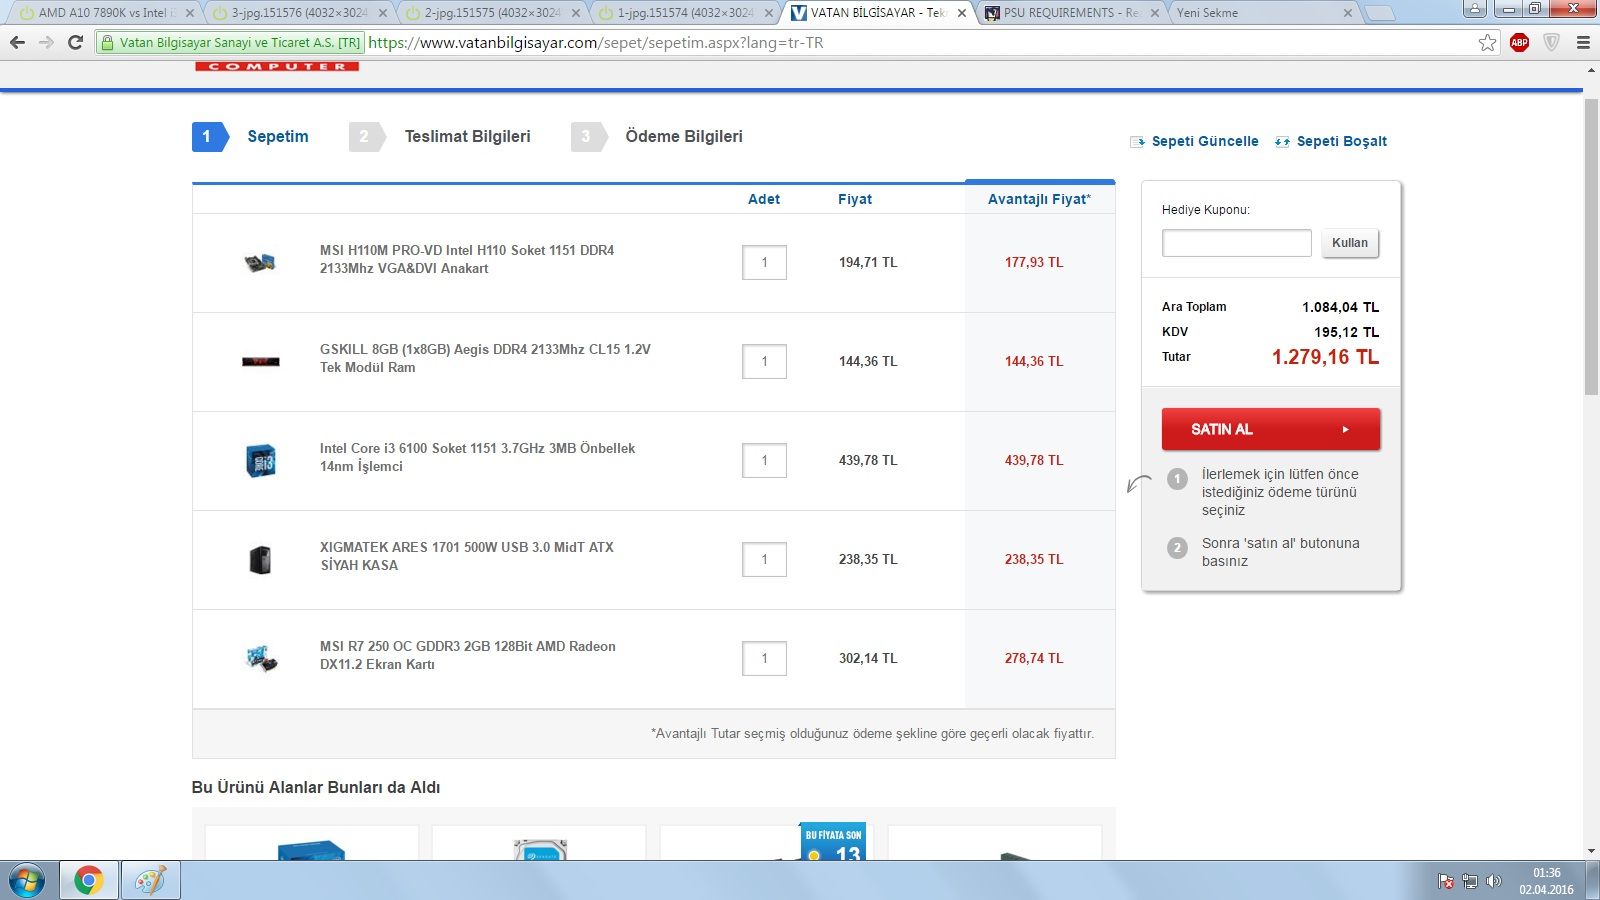Click the quantity field for MSI H110M
The width and height of the screenshot is (1600, 900).
tap(764, 262)
